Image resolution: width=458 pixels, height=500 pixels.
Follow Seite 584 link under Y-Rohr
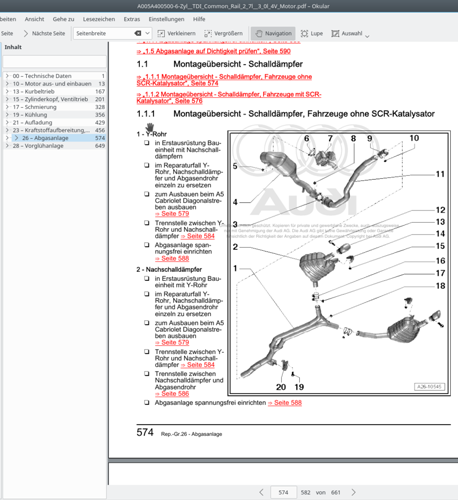198,236
